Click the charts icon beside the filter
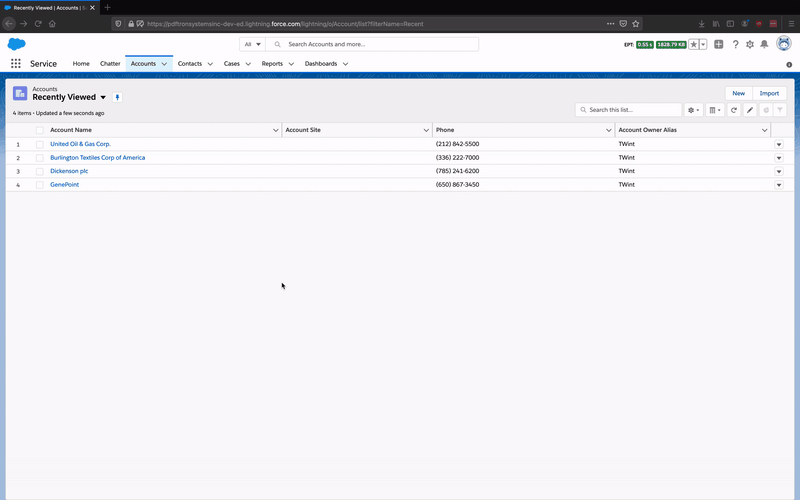Image resolution: width=800 pixels, height=500 pixels. [766, 110]
